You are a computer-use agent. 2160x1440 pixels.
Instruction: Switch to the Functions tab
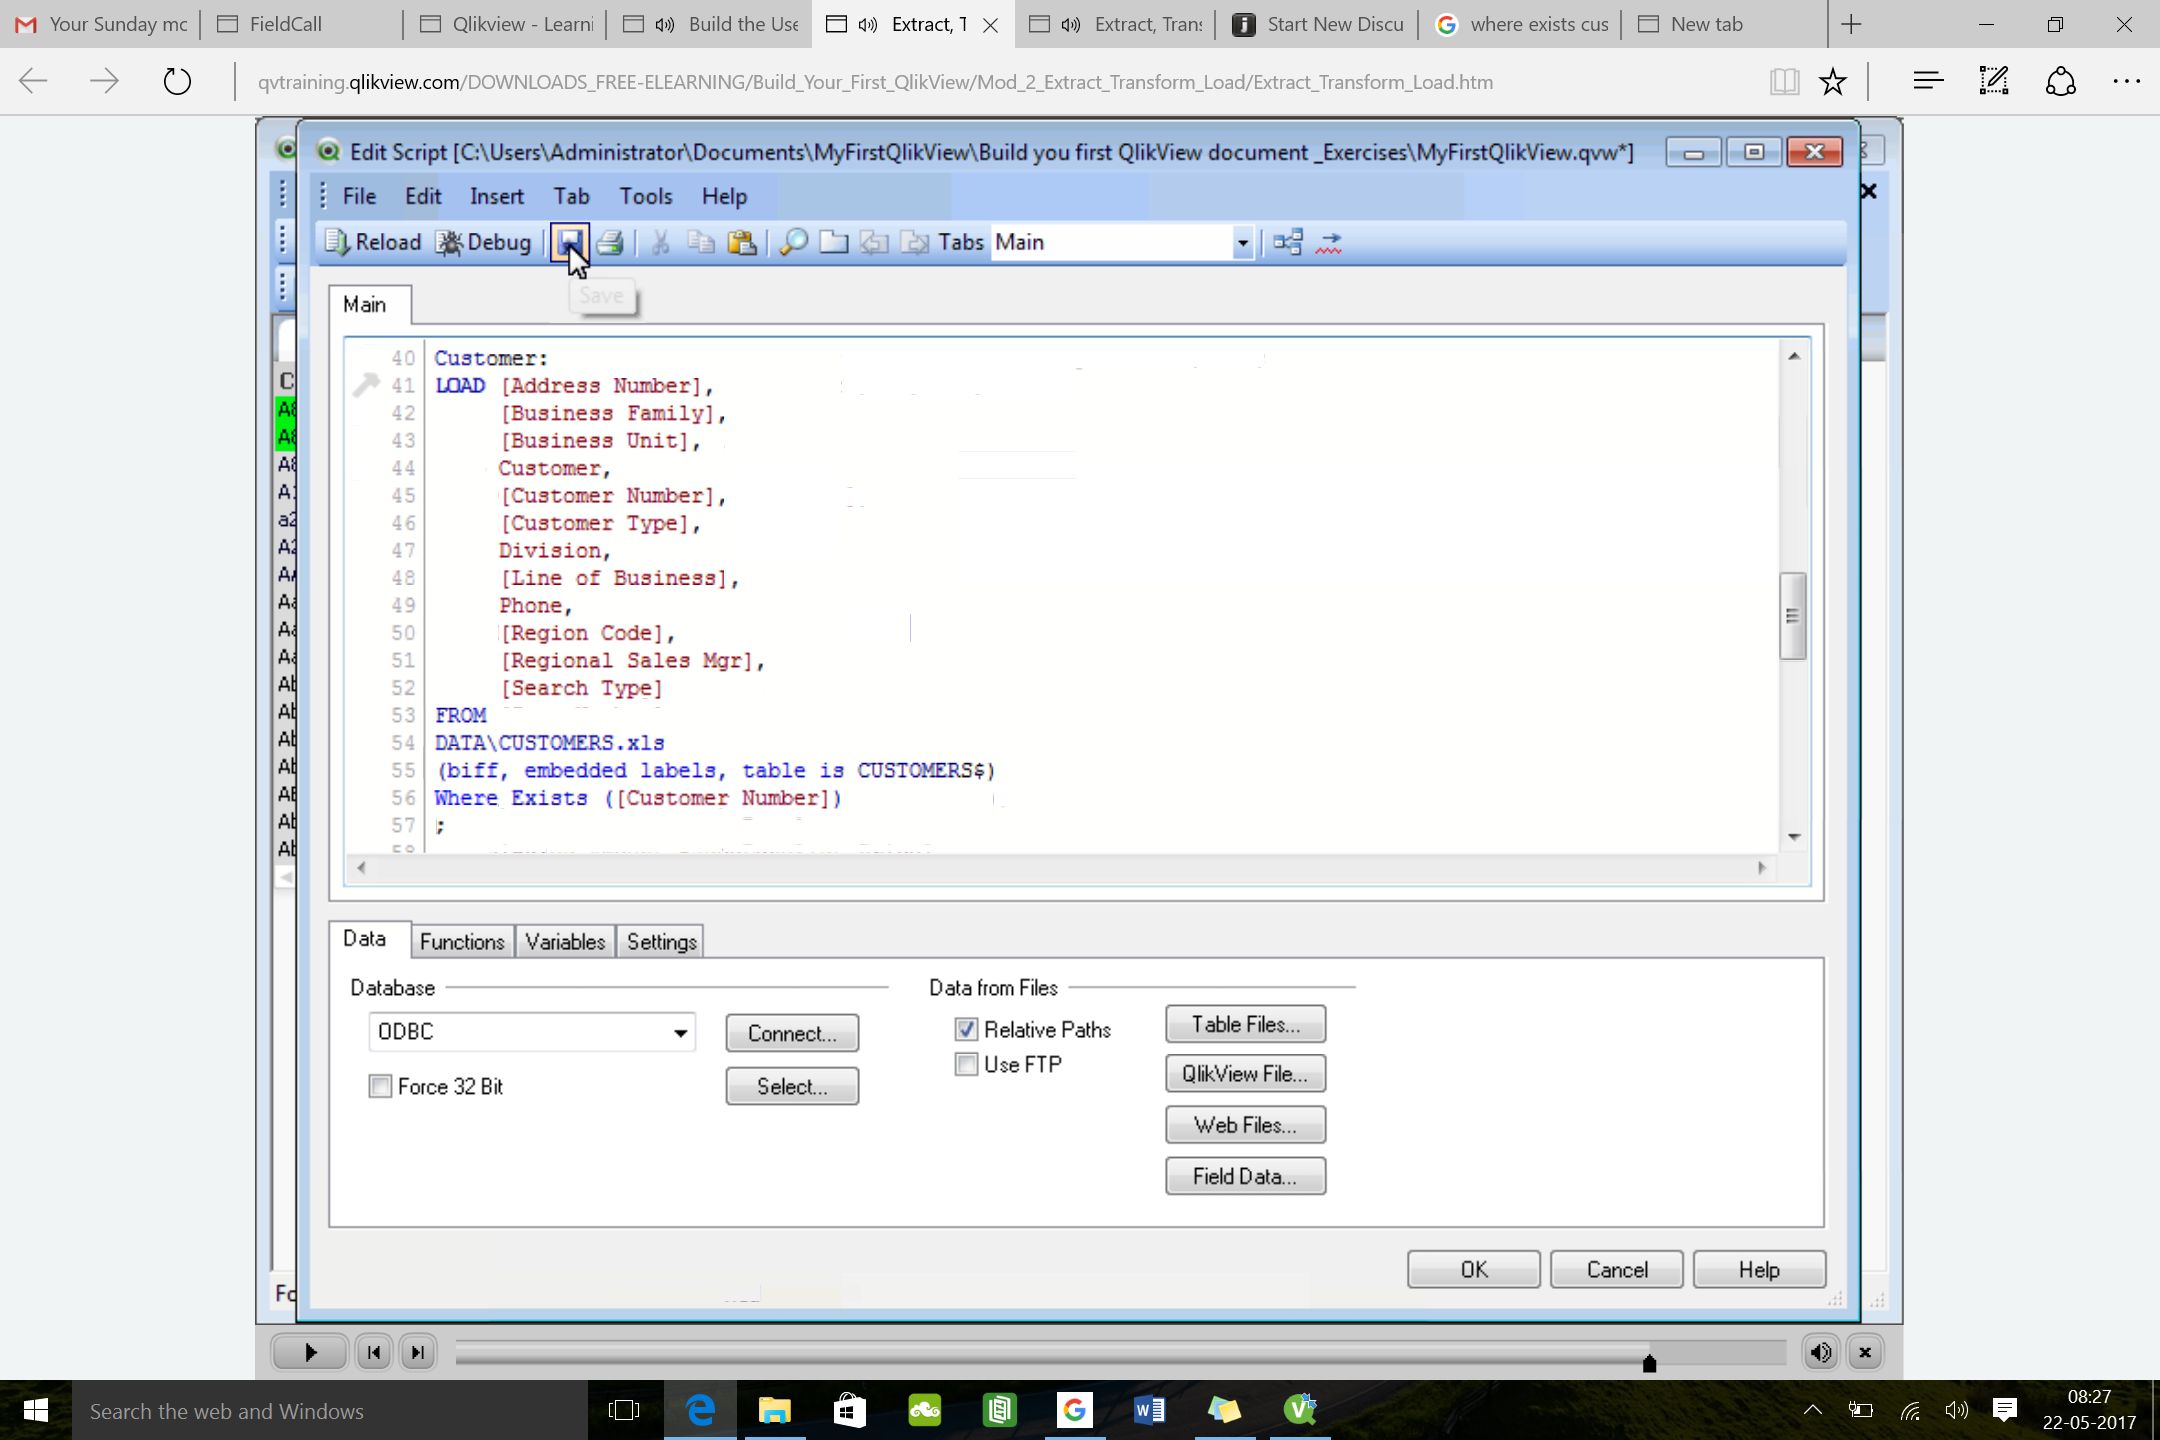point(462,941)
